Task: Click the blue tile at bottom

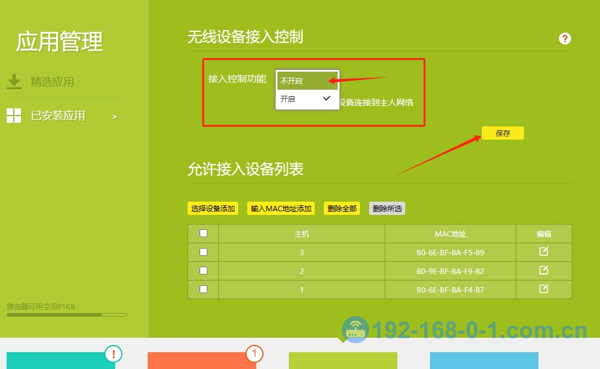Action: tap(484, 361)
